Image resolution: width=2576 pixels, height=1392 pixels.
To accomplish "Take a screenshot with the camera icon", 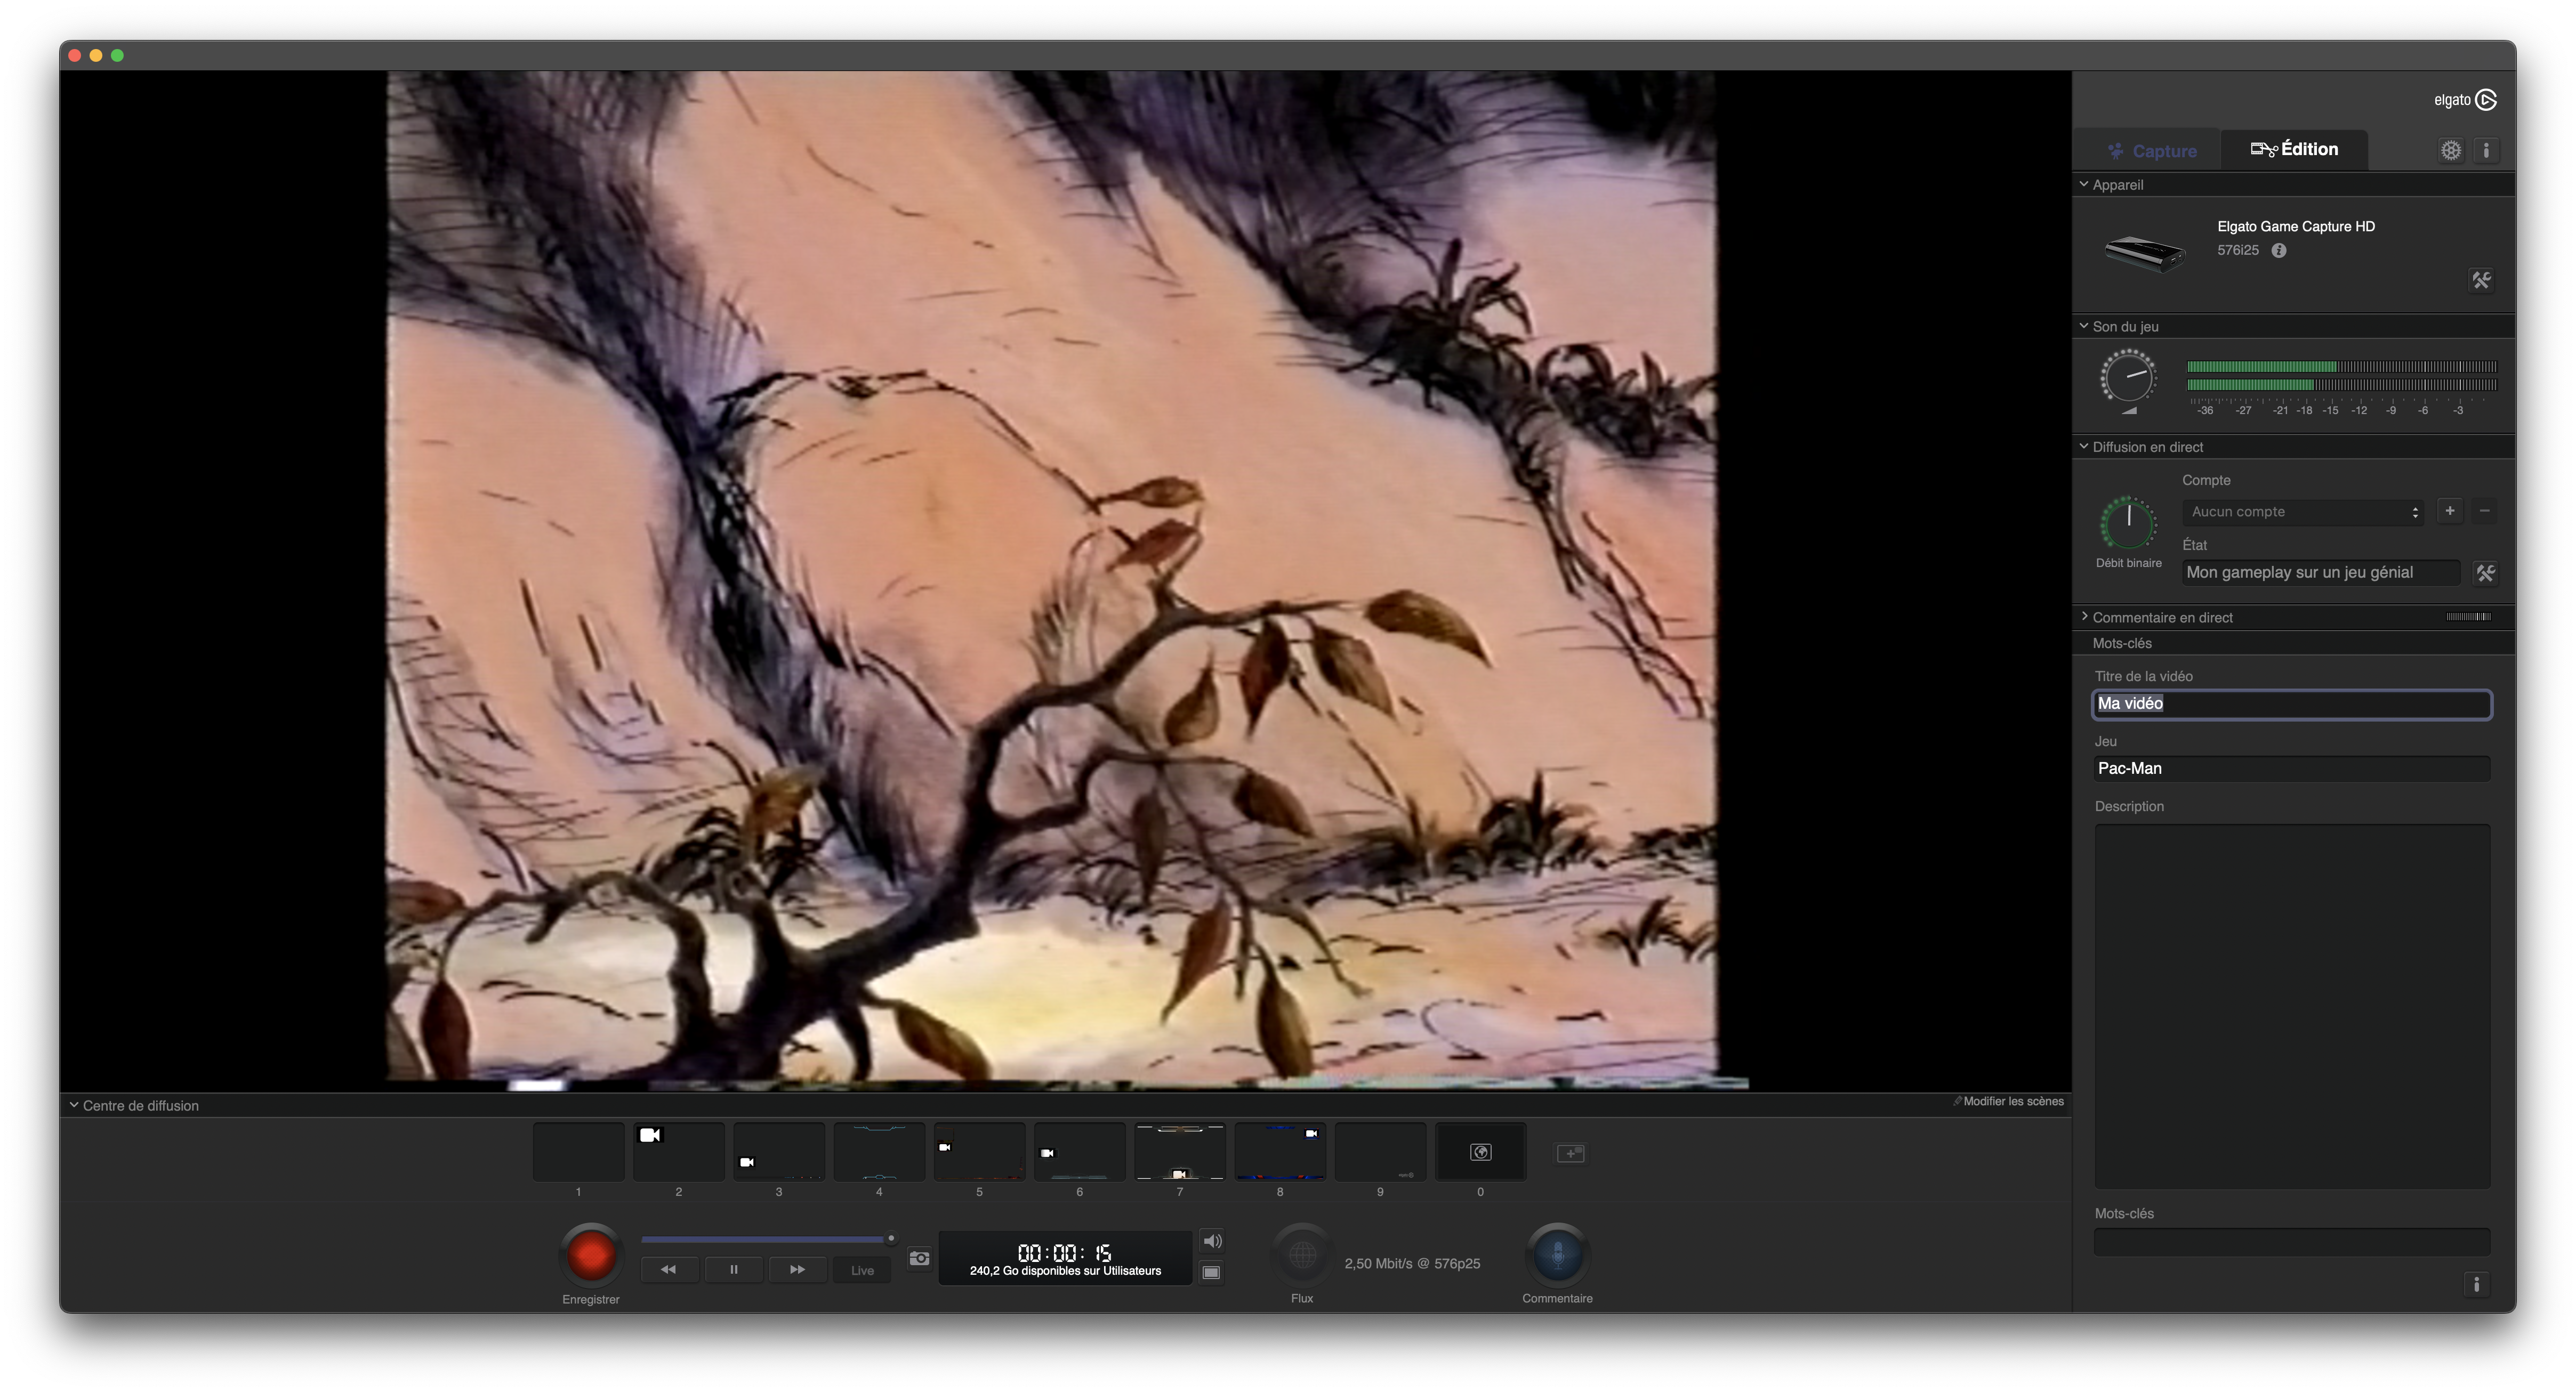I will pos(919,1258).
